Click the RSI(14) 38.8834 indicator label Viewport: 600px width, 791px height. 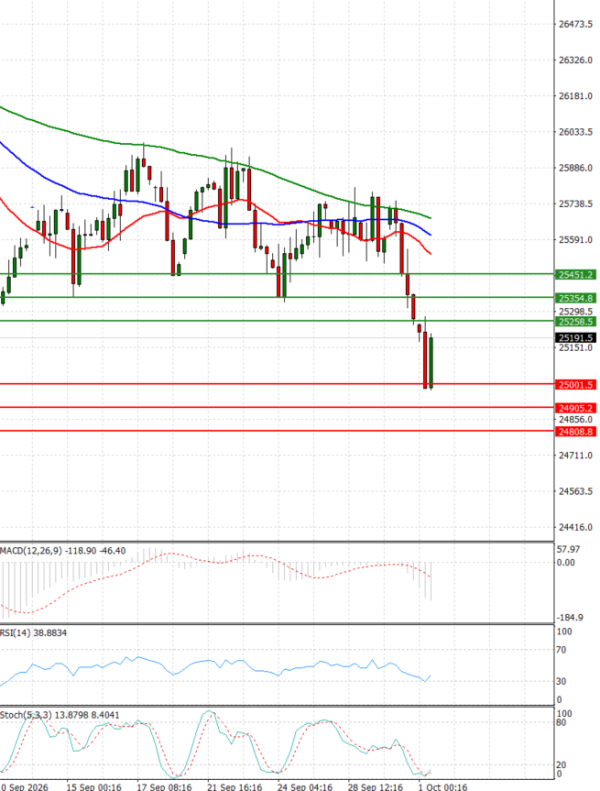[33, 633]
